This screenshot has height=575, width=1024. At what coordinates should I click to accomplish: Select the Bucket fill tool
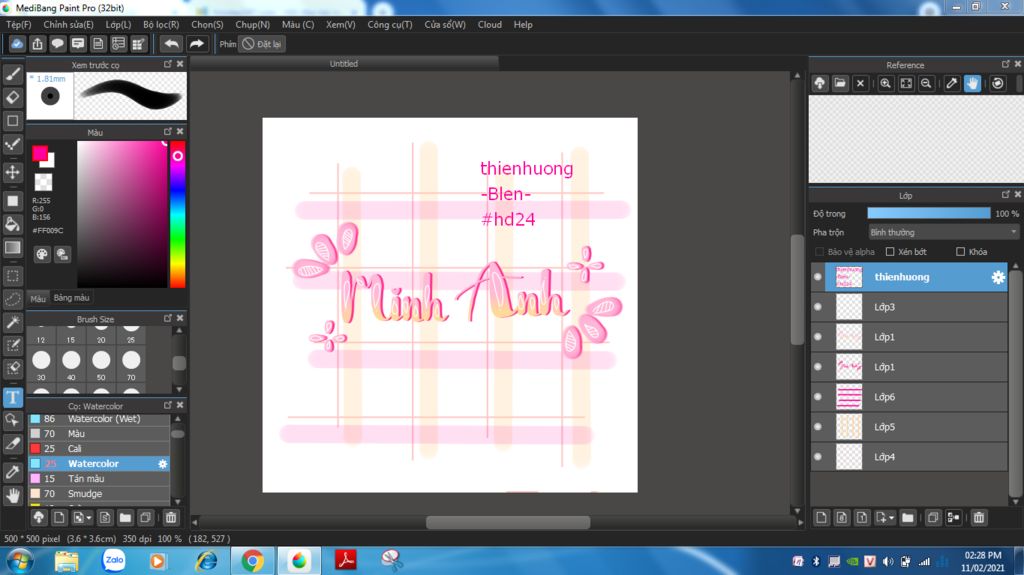click(12, 224)
